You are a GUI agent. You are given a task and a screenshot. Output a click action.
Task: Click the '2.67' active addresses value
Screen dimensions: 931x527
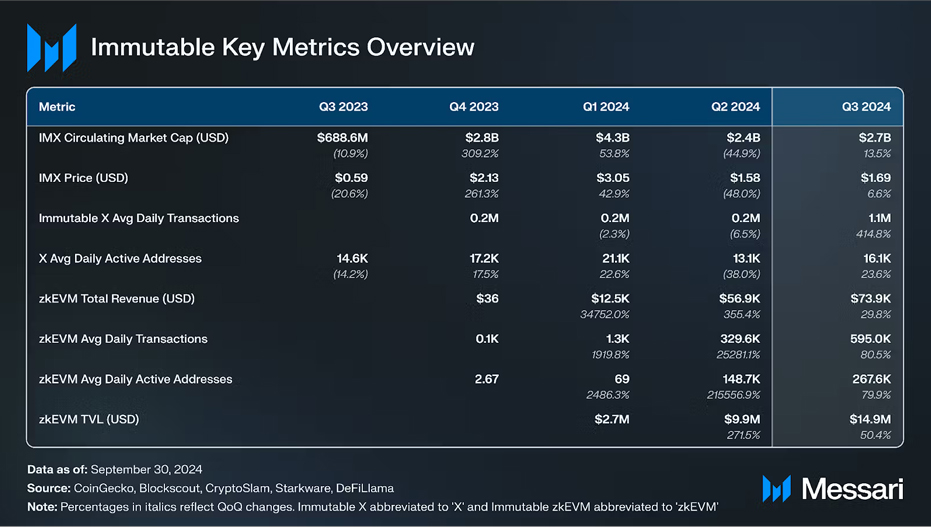(x=486, y=379)
